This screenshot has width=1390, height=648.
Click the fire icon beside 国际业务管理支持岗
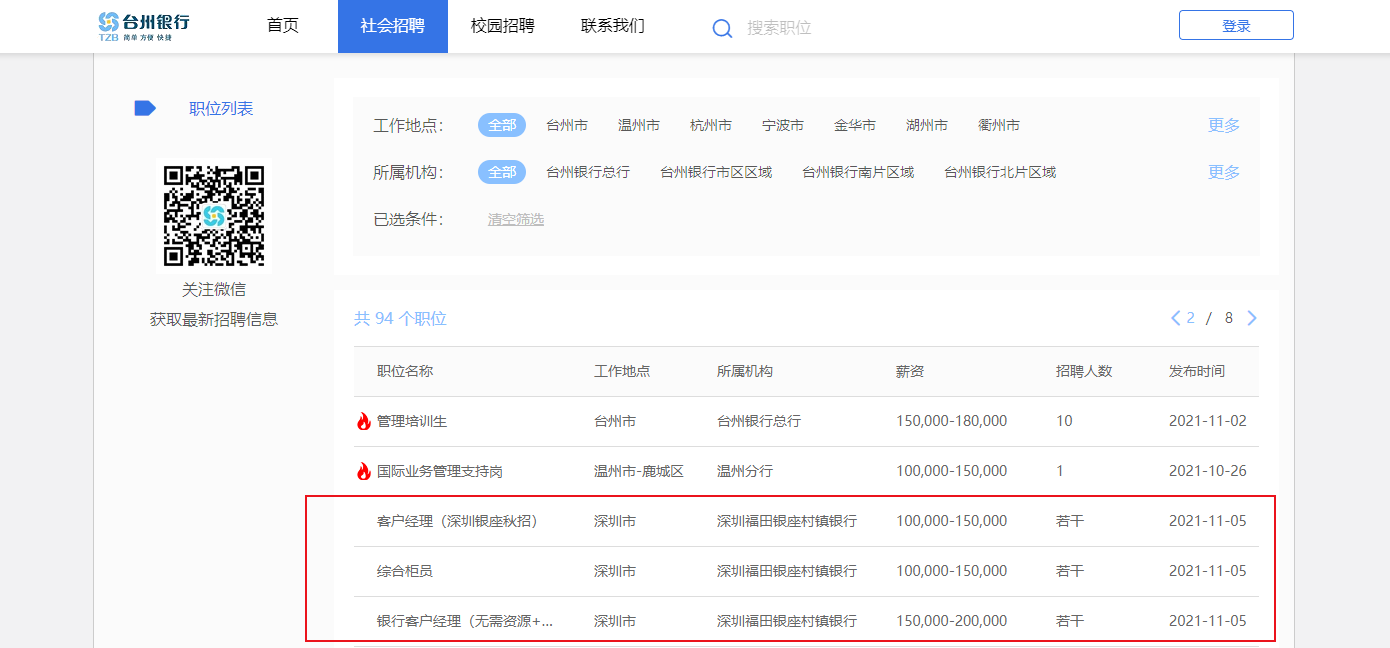pos(364,471)
